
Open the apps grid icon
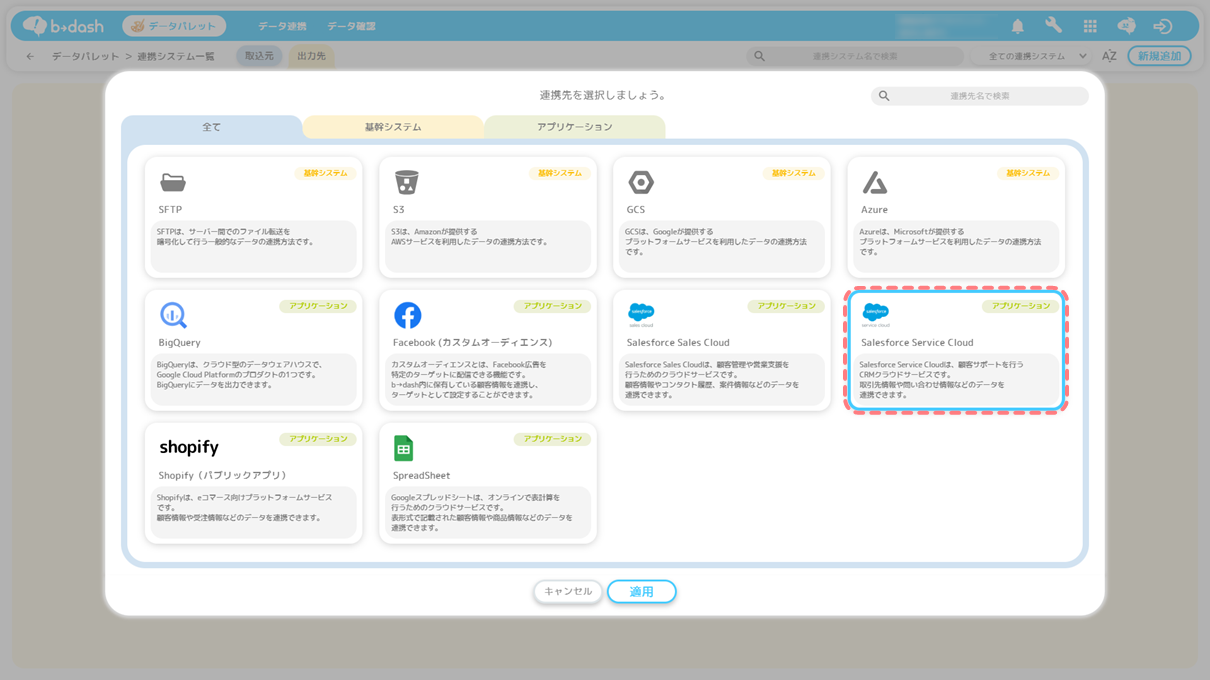[x=1090, y=26]
